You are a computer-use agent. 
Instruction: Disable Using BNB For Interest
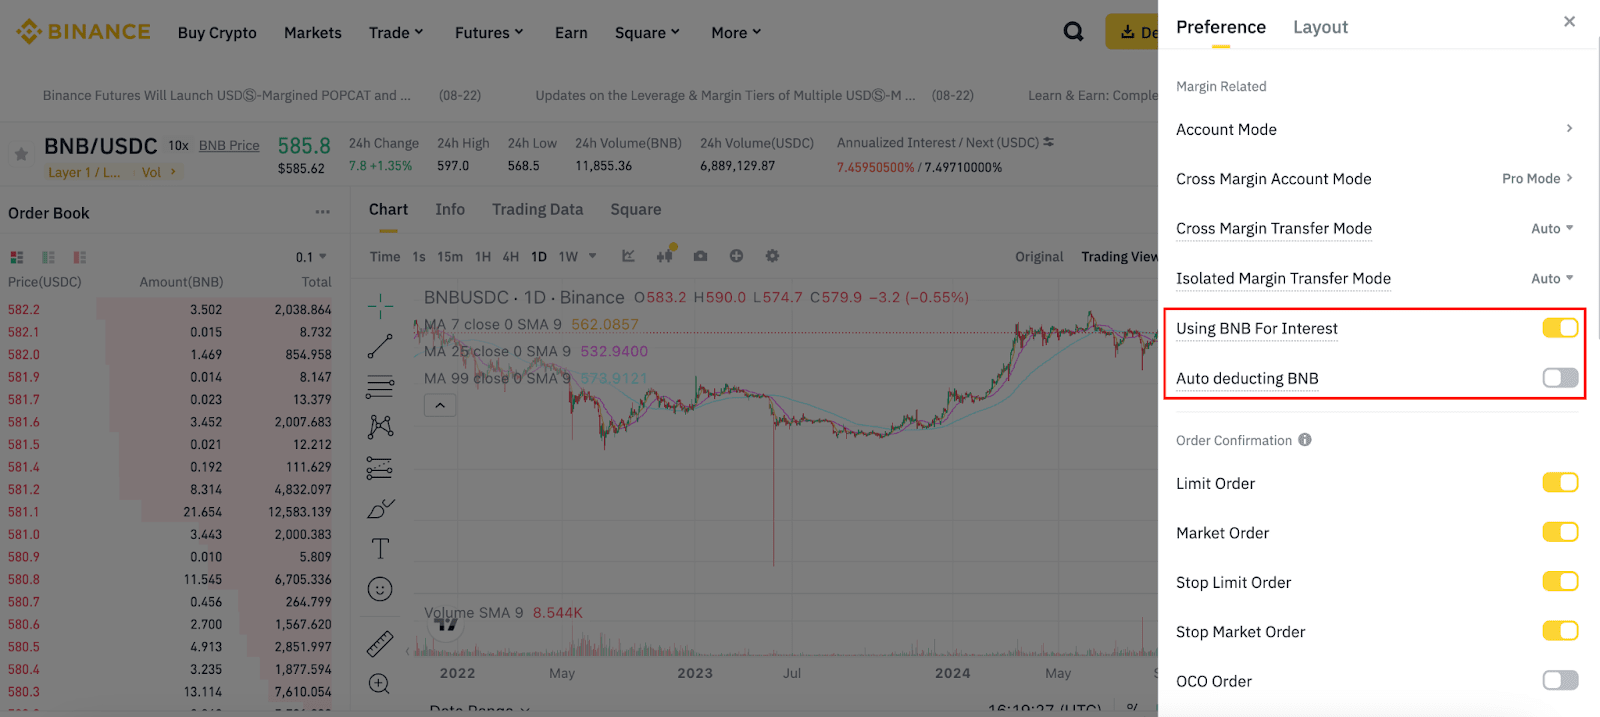click(x=1559, y=328)
